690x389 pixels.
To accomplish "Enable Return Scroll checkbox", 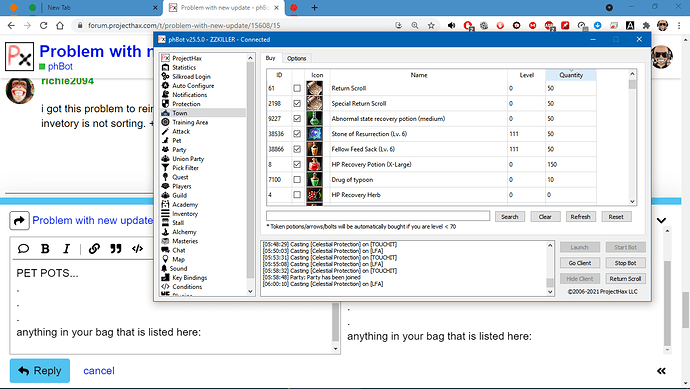I will (x=297, y=88).
